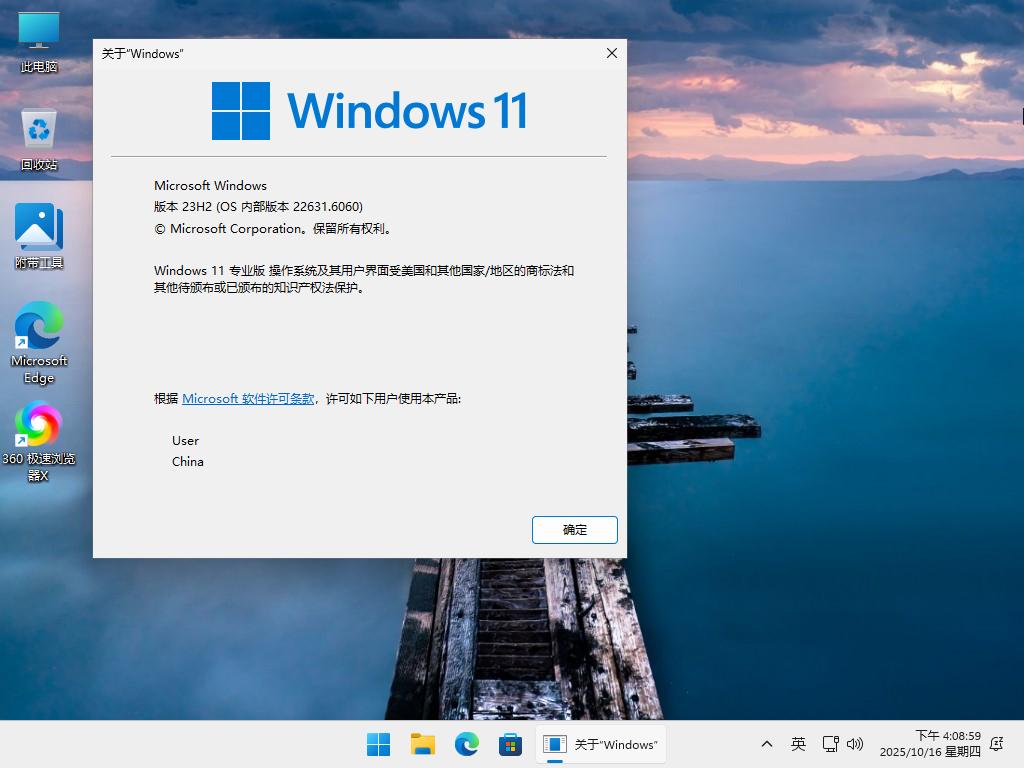Launch File Explorer from the taskbar
The height and width of the screenshot is (768, 1024).
pos(422,744)
